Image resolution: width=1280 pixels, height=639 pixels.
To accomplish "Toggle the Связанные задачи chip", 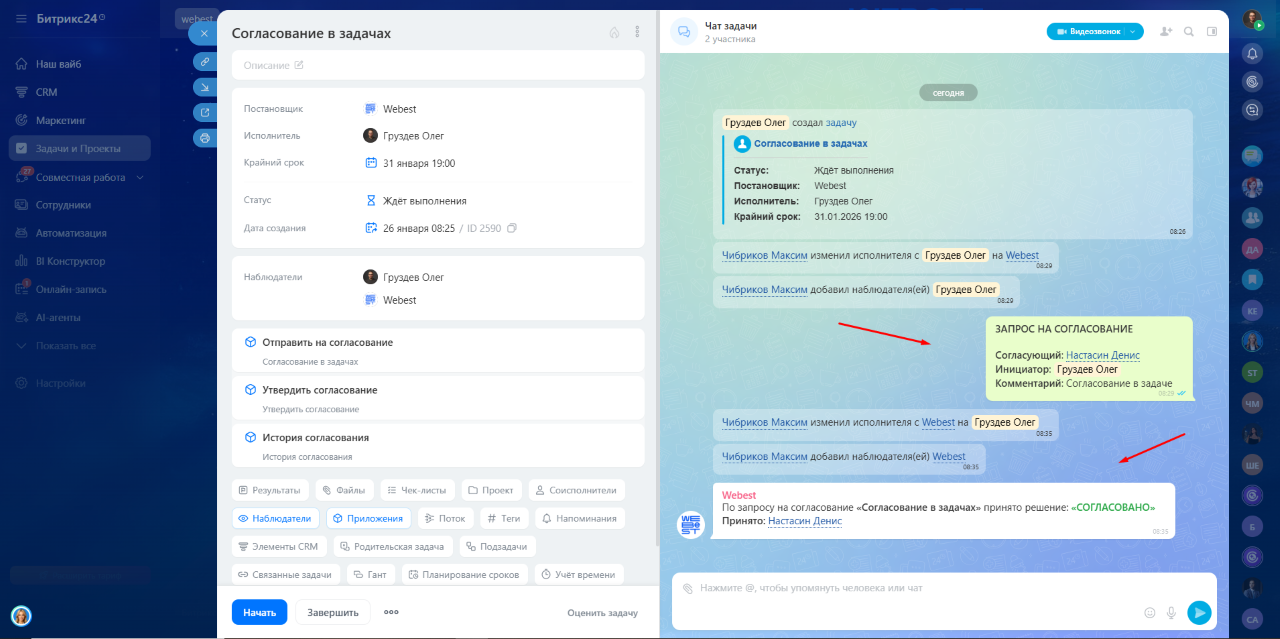I will pyautogui.click(x=285, y=574).
